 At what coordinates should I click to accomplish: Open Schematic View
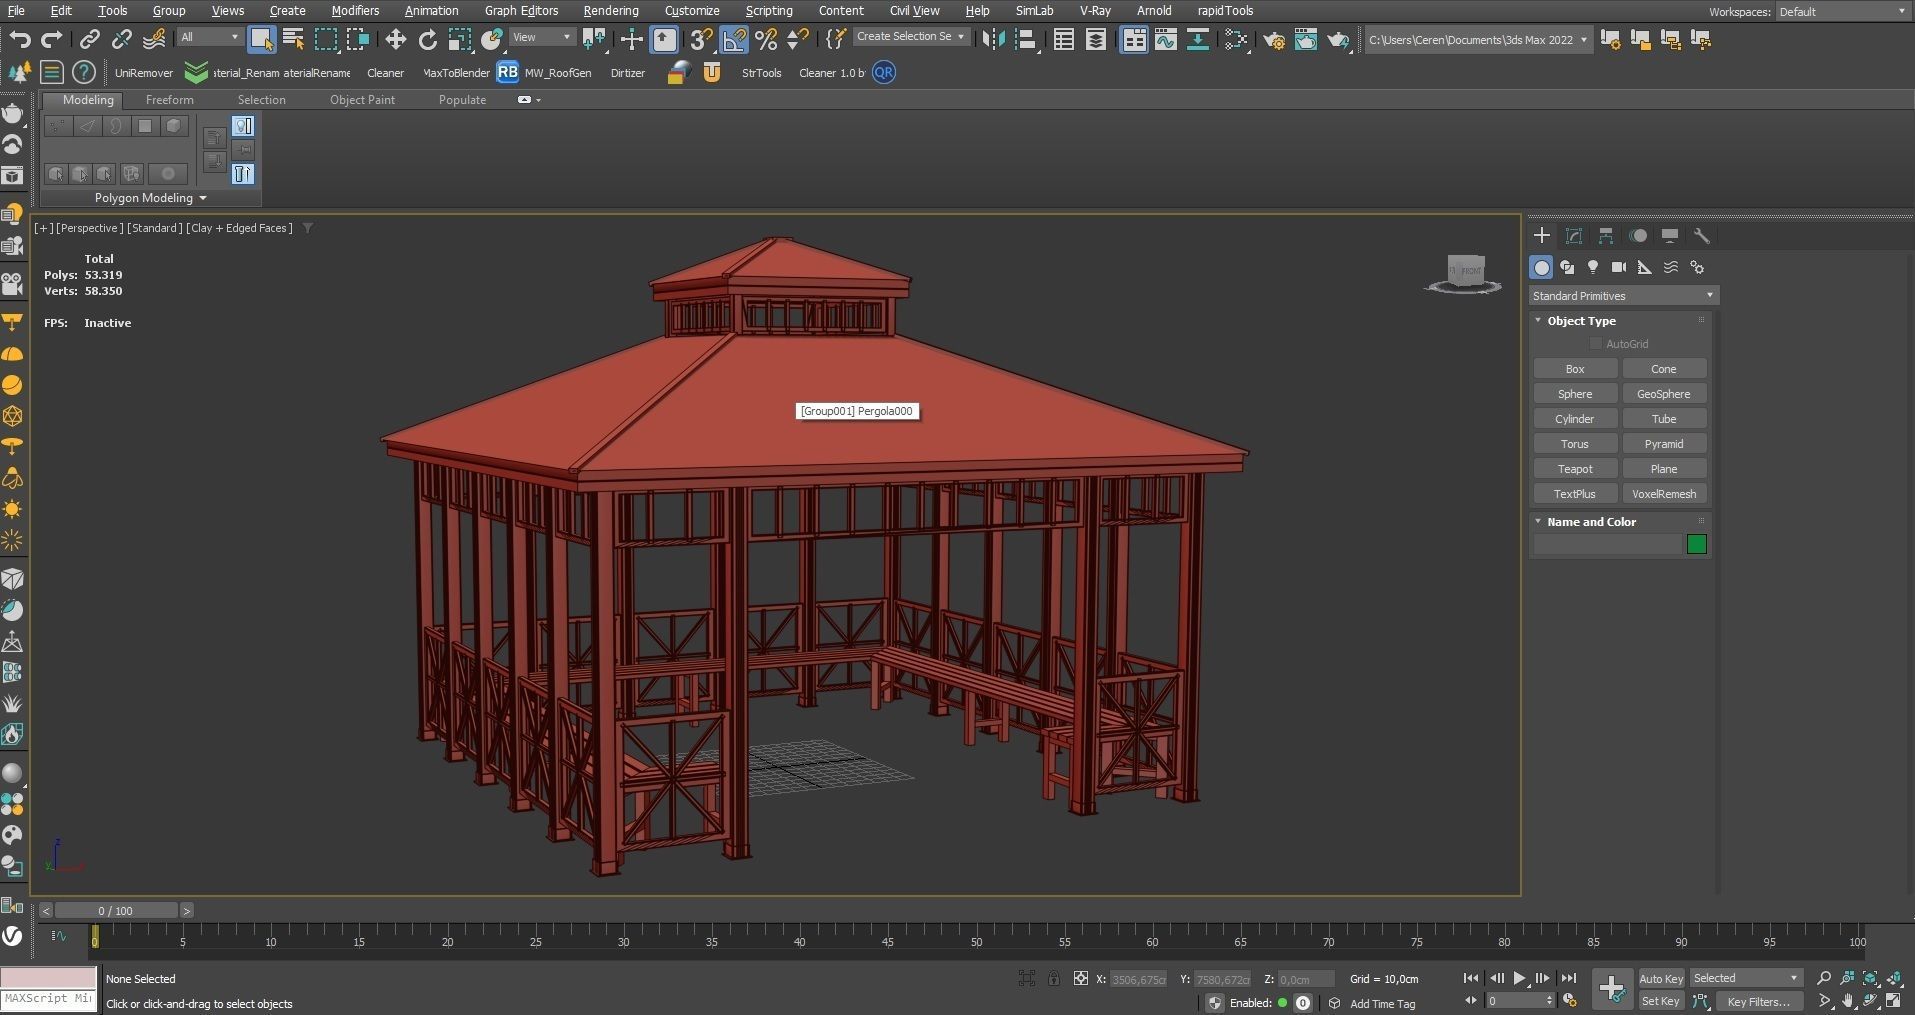[x=1198, y=39]
